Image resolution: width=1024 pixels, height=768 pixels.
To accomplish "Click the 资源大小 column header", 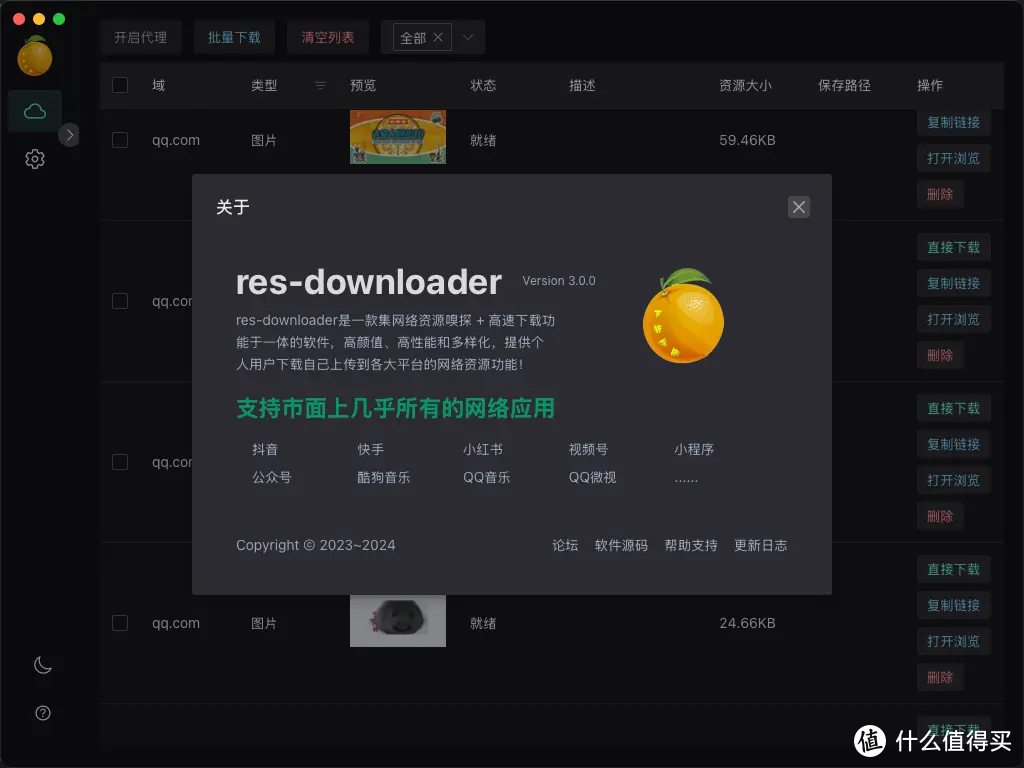I will point(745,85).
